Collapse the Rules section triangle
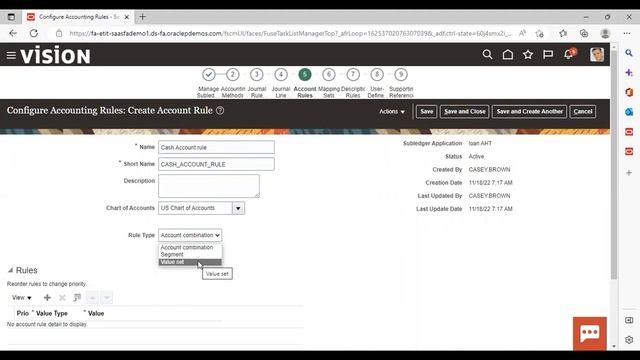 click(10, 270)
